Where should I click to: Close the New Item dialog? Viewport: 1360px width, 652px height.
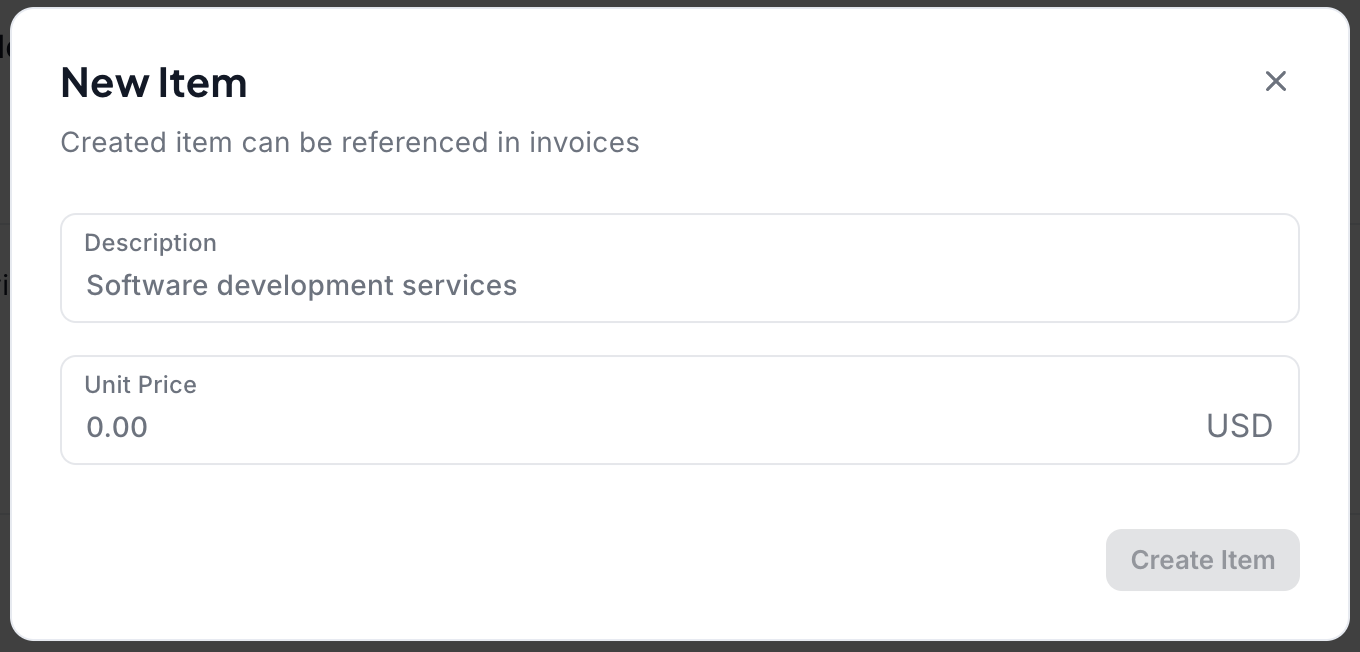[1275, 81]
